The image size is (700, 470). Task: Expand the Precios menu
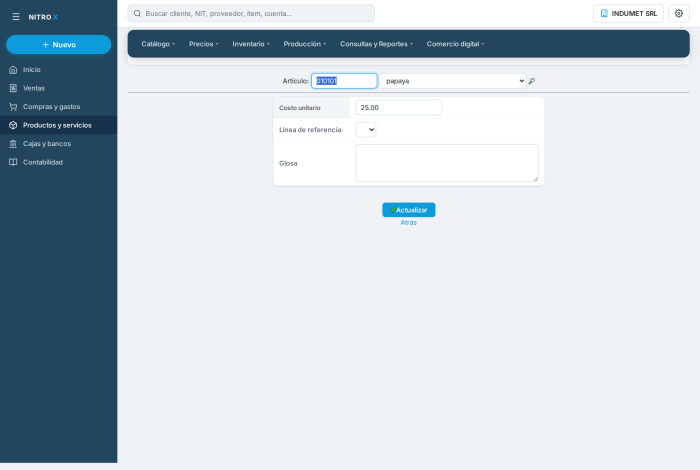[x=204, y=44]
